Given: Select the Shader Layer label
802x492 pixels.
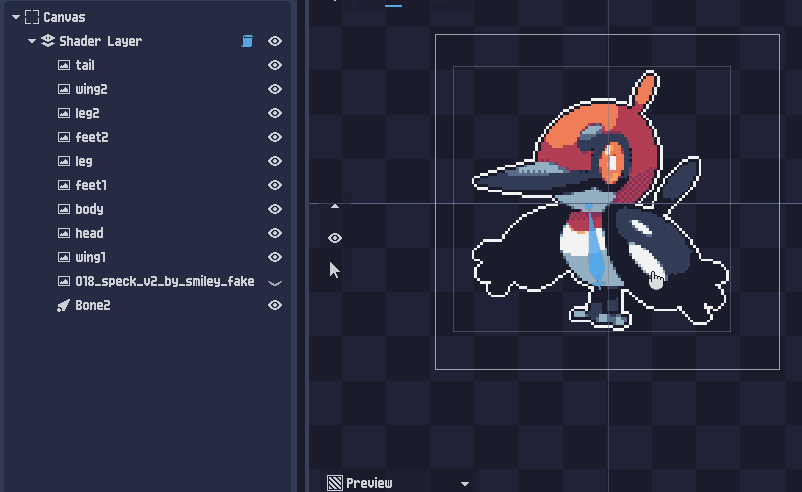Looking at the screenshot, I should pyautogui.click(x=100, y=41).
